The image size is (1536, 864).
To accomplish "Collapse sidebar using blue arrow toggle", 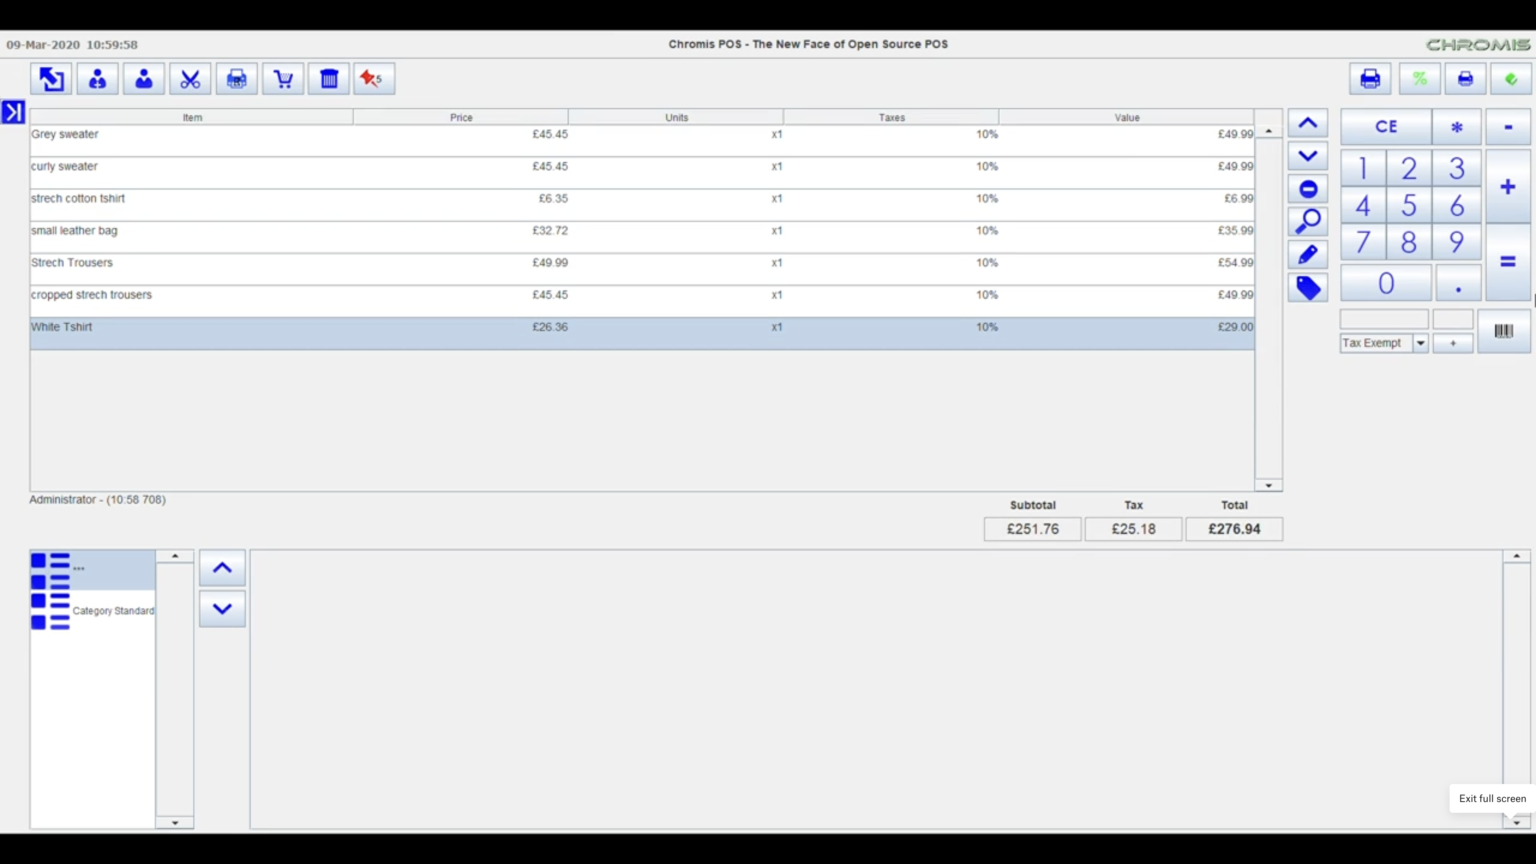I will [x=13, y=112].
